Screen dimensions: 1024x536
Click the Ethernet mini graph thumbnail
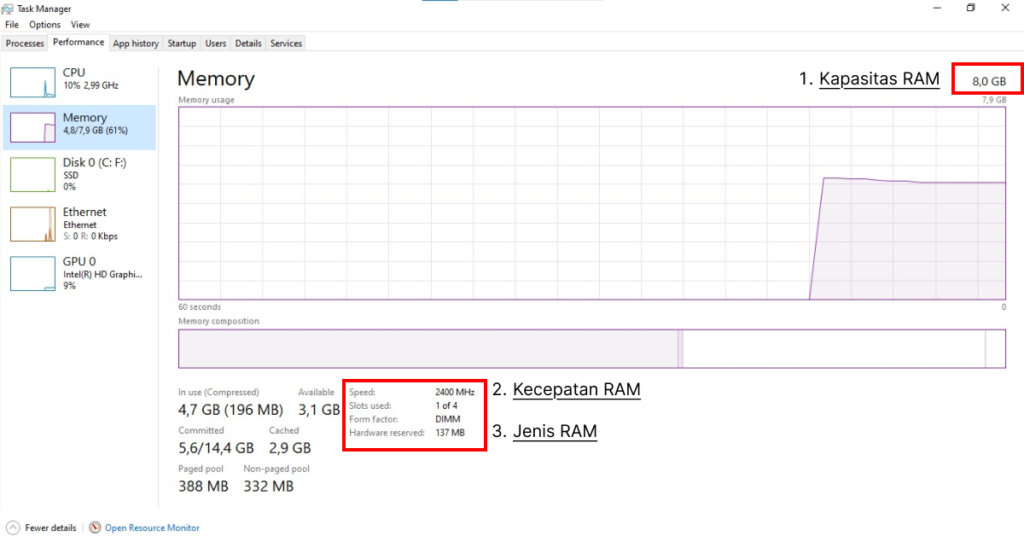click(33, 224)
